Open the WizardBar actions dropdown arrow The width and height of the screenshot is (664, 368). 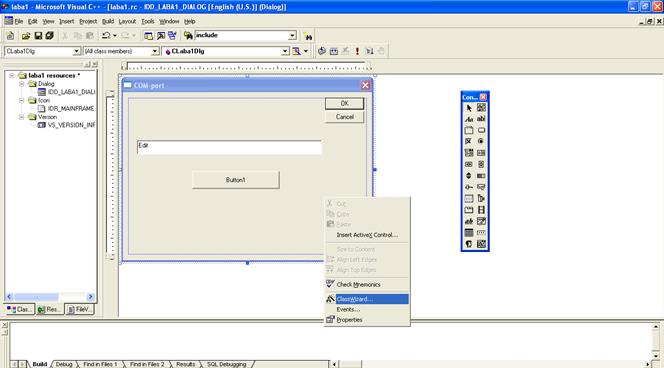click(x=305, y=51)
